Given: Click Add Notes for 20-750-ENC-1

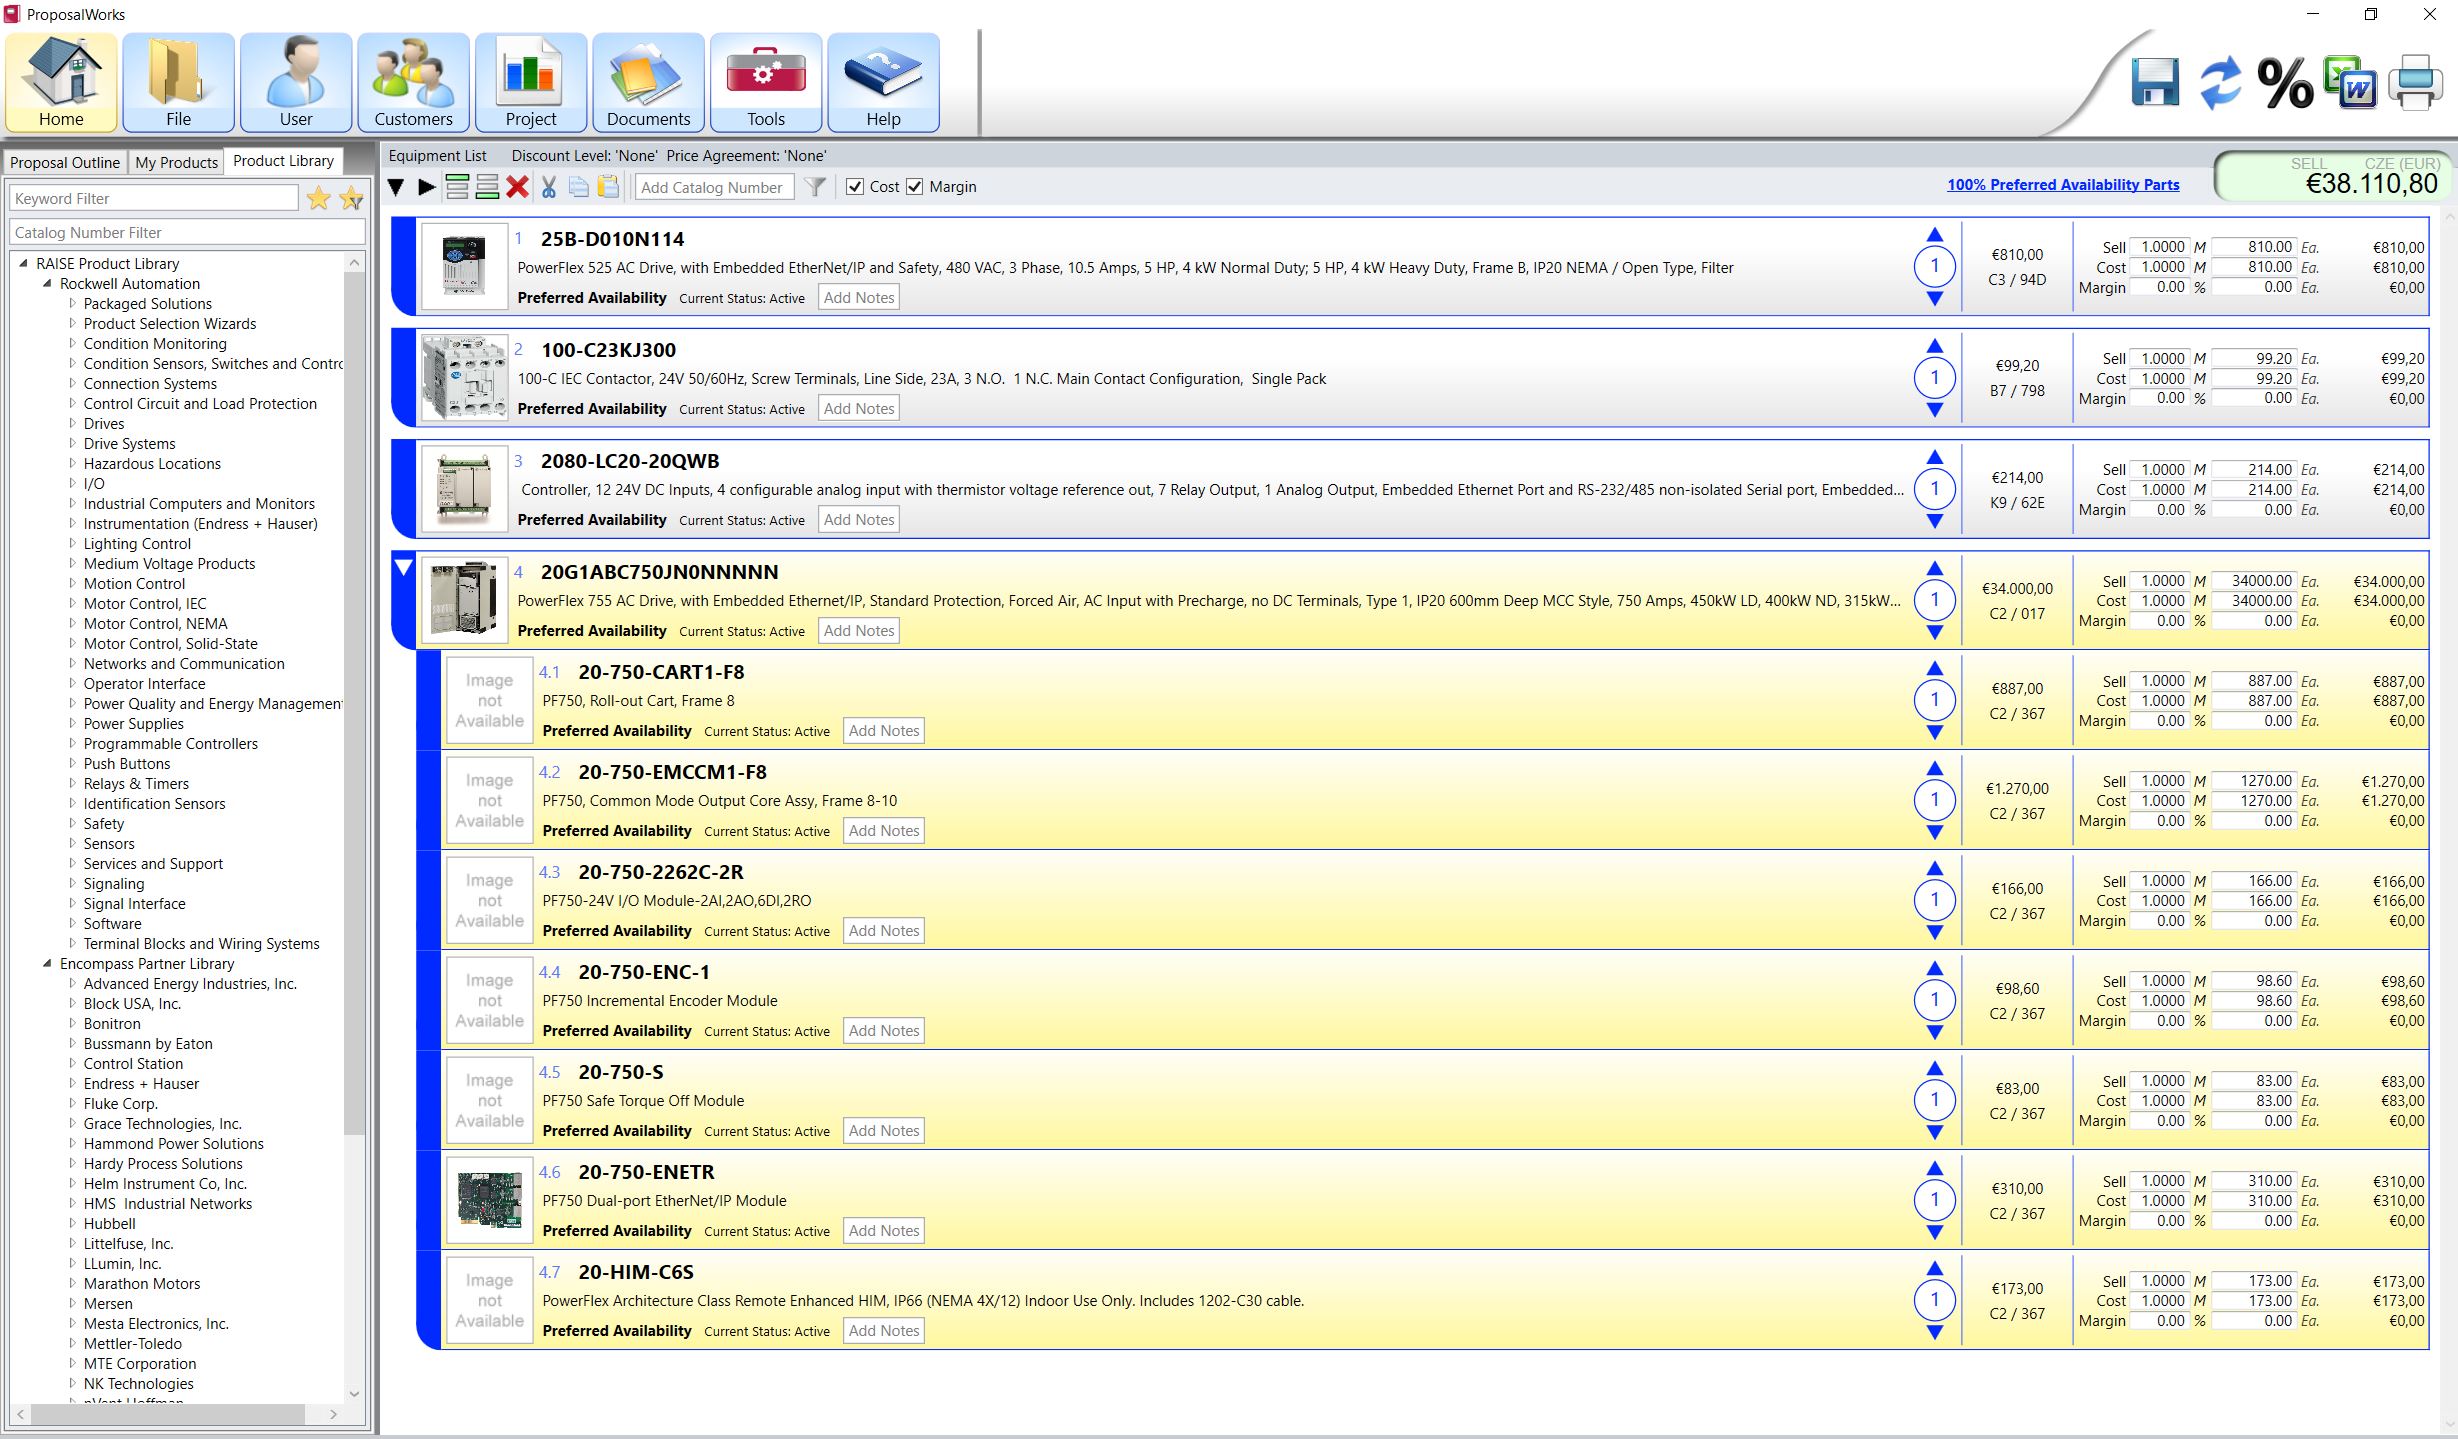Looking at the screenshot, I should click(x=884, y=1030).
